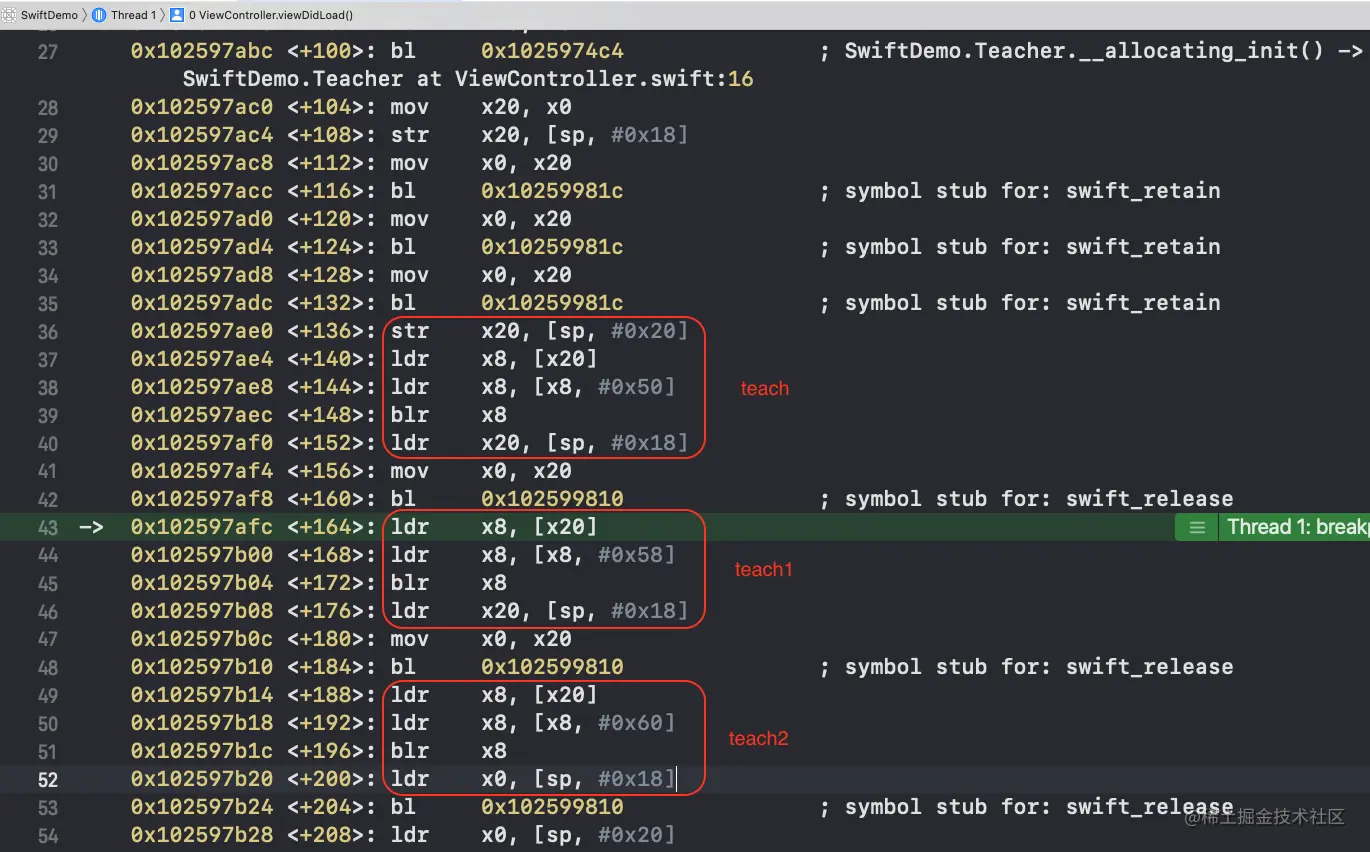Image resolution: width=1370 pixels, height=852 pixels.
Task: Click address 0x102597b08
Action: click(202, 611)
